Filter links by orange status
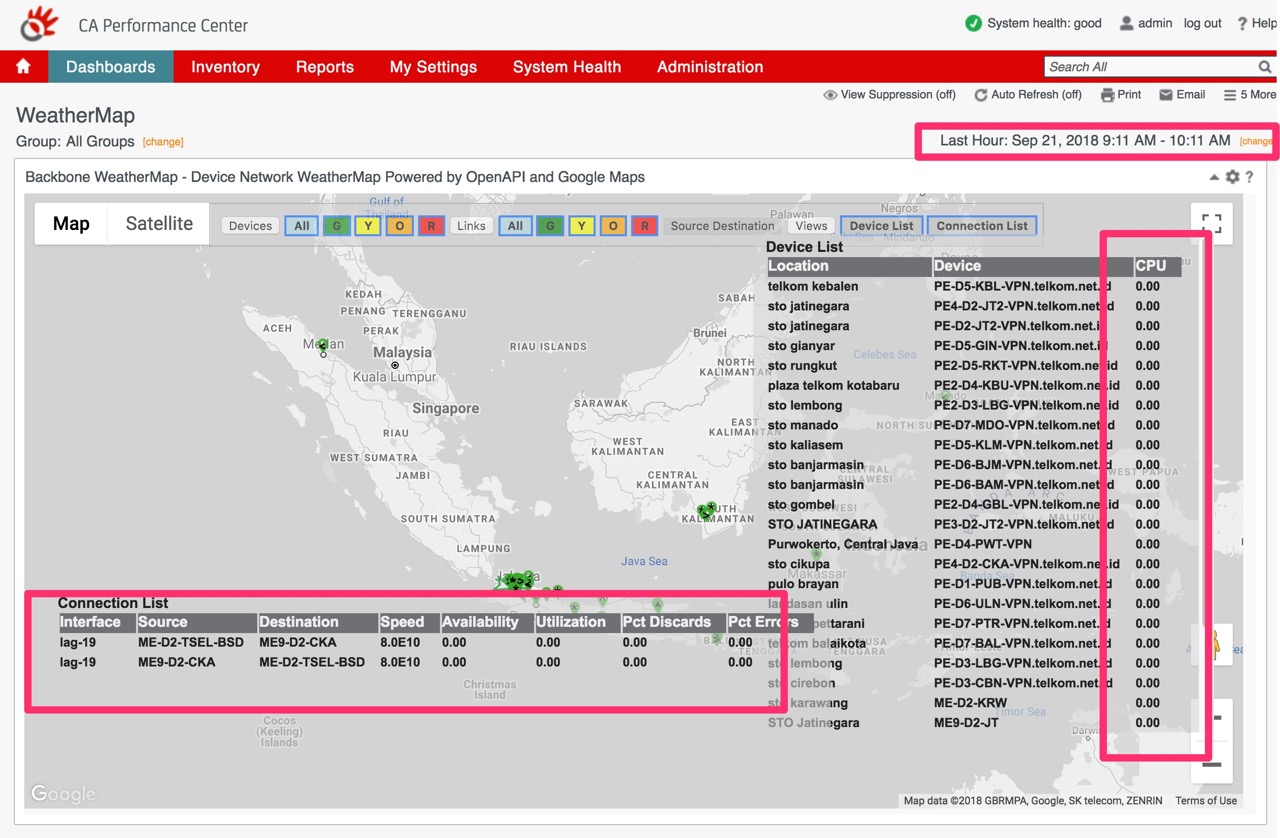The height and width of the screenshot is (838, 1280). (x=613, y=226)
